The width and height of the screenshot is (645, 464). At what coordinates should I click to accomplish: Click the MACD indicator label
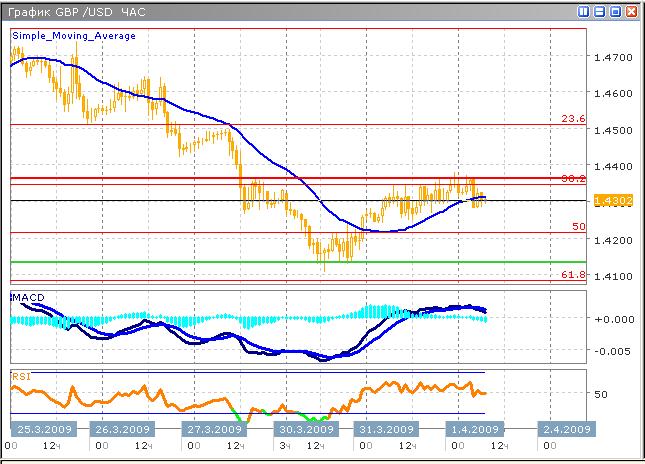28,299
